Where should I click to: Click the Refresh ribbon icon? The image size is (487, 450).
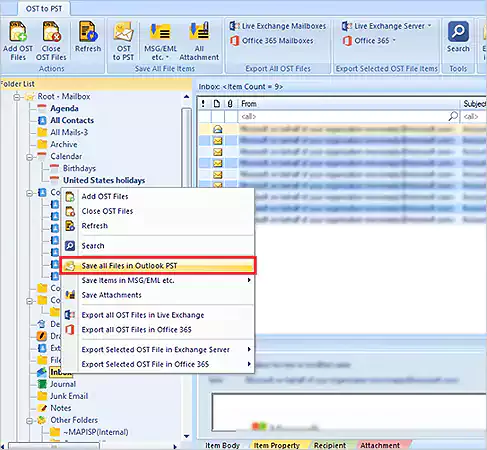click(88, 37)
